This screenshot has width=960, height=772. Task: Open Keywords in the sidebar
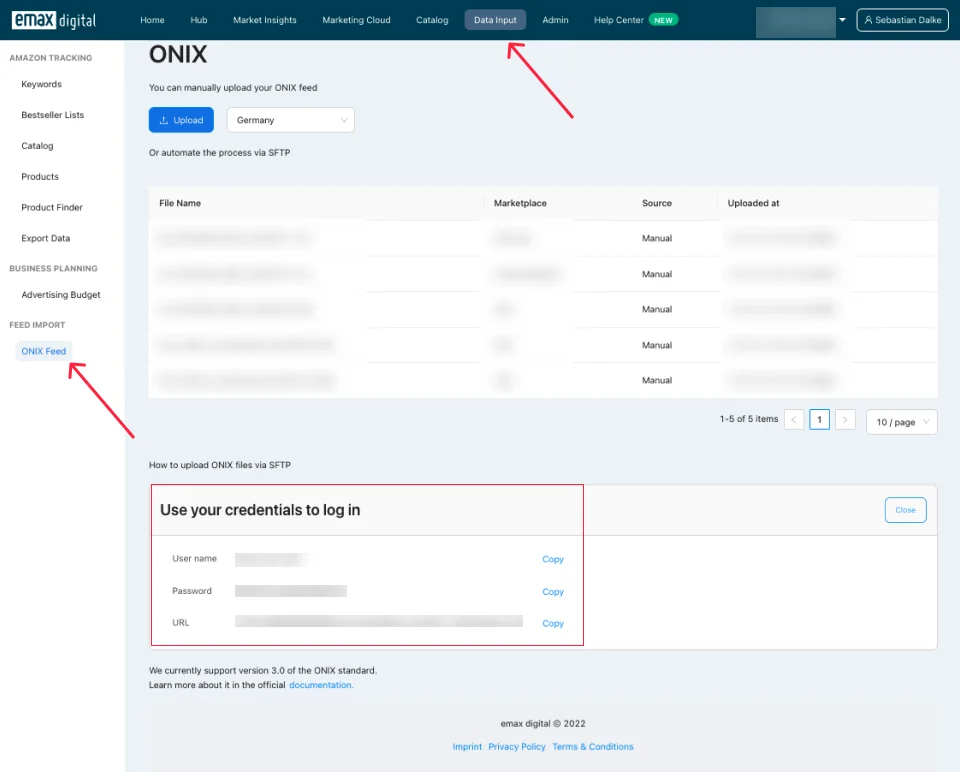point(42,84)
